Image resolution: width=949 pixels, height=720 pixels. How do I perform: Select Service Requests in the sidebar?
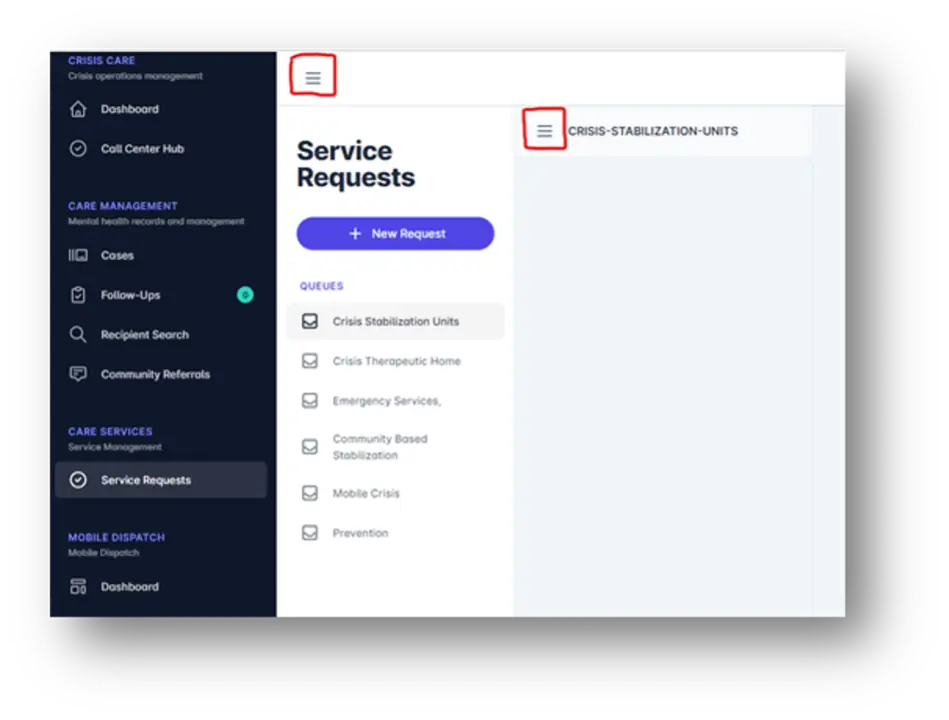(x=145, y=480)
